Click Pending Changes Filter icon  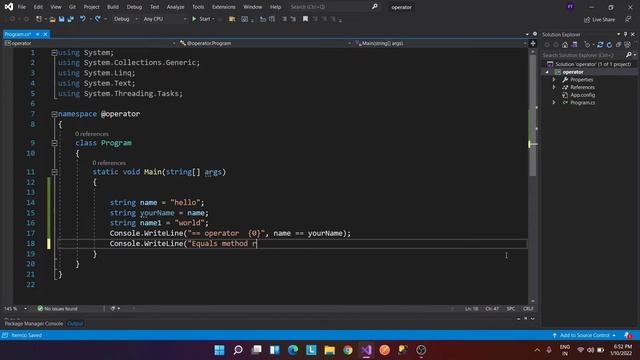point(587,45)
